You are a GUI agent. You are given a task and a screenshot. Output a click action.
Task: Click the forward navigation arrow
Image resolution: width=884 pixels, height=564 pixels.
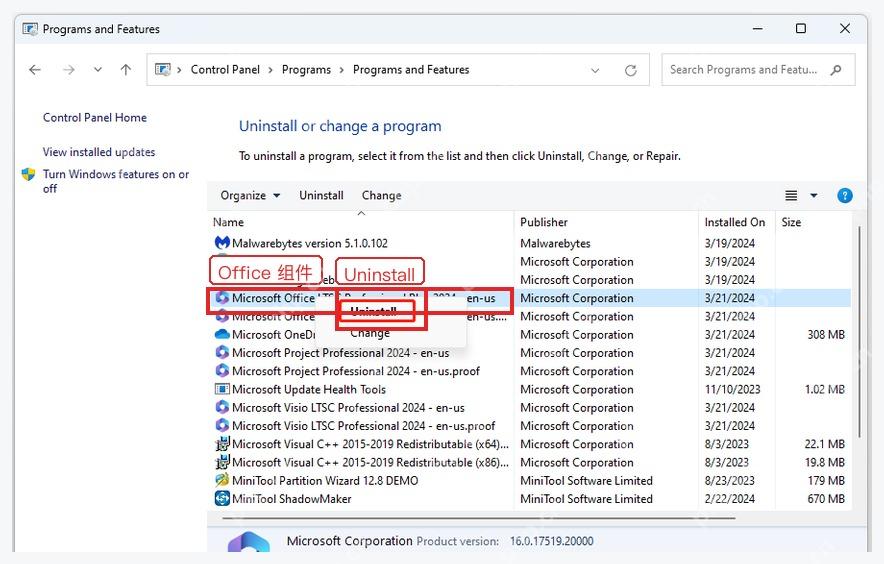(69, 70)
